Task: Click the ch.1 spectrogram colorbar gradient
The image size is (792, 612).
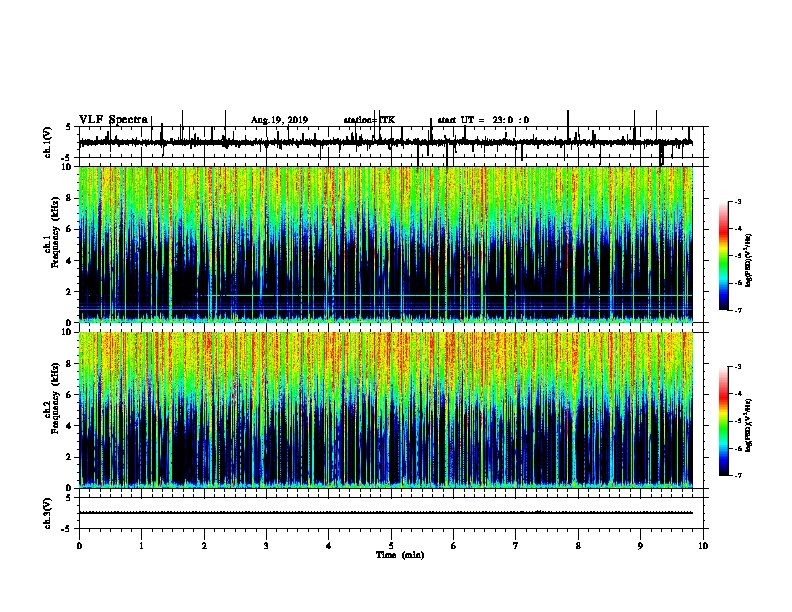Action: 723,255
